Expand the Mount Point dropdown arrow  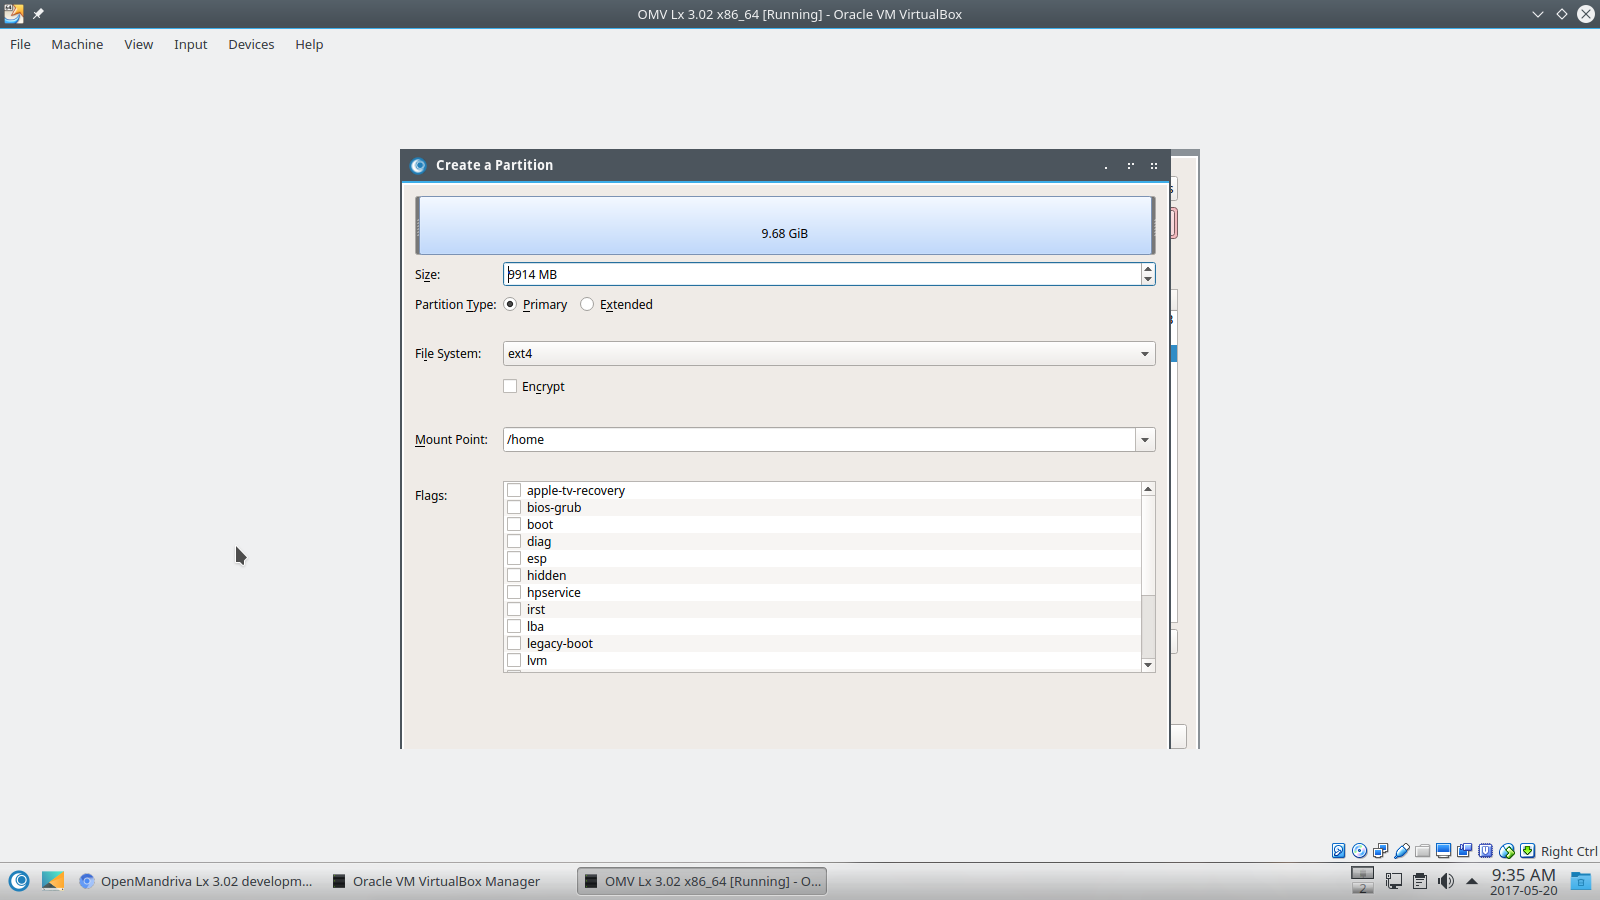tap(1145, 440)
